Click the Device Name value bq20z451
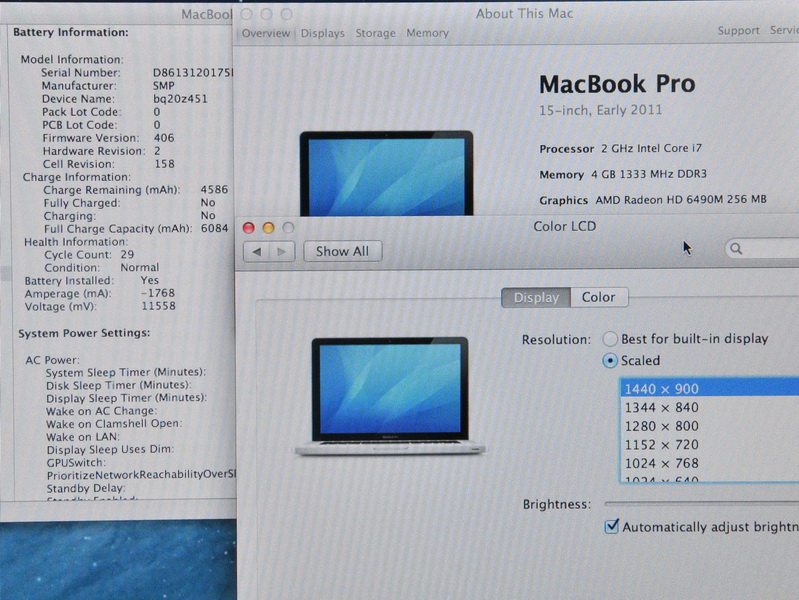Viewport: 799px width, 600px height. tap(180, 98)
